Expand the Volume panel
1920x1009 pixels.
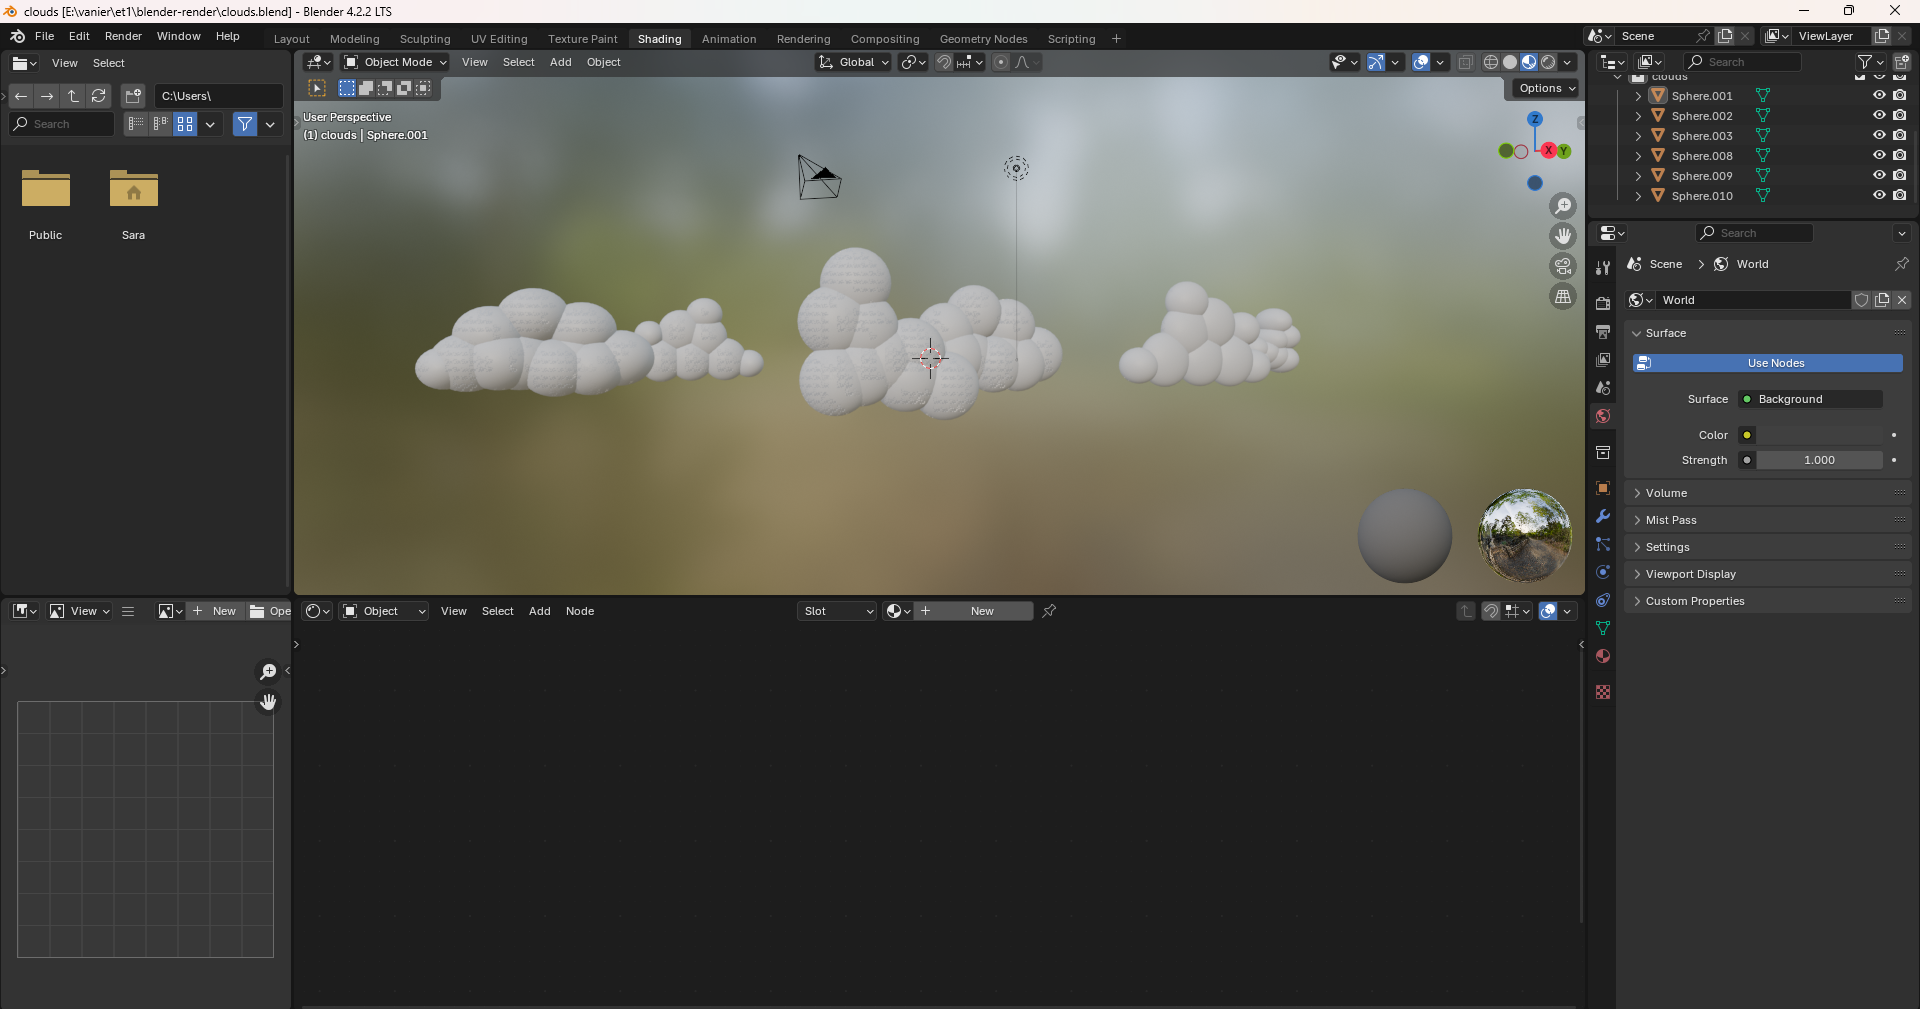1666,493
